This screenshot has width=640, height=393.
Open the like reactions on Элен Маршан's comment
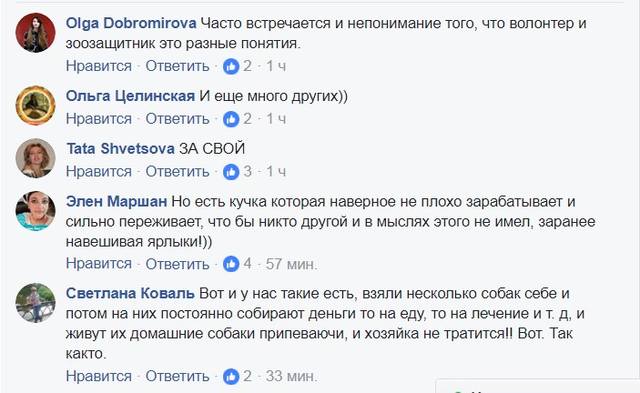point(237,264)
